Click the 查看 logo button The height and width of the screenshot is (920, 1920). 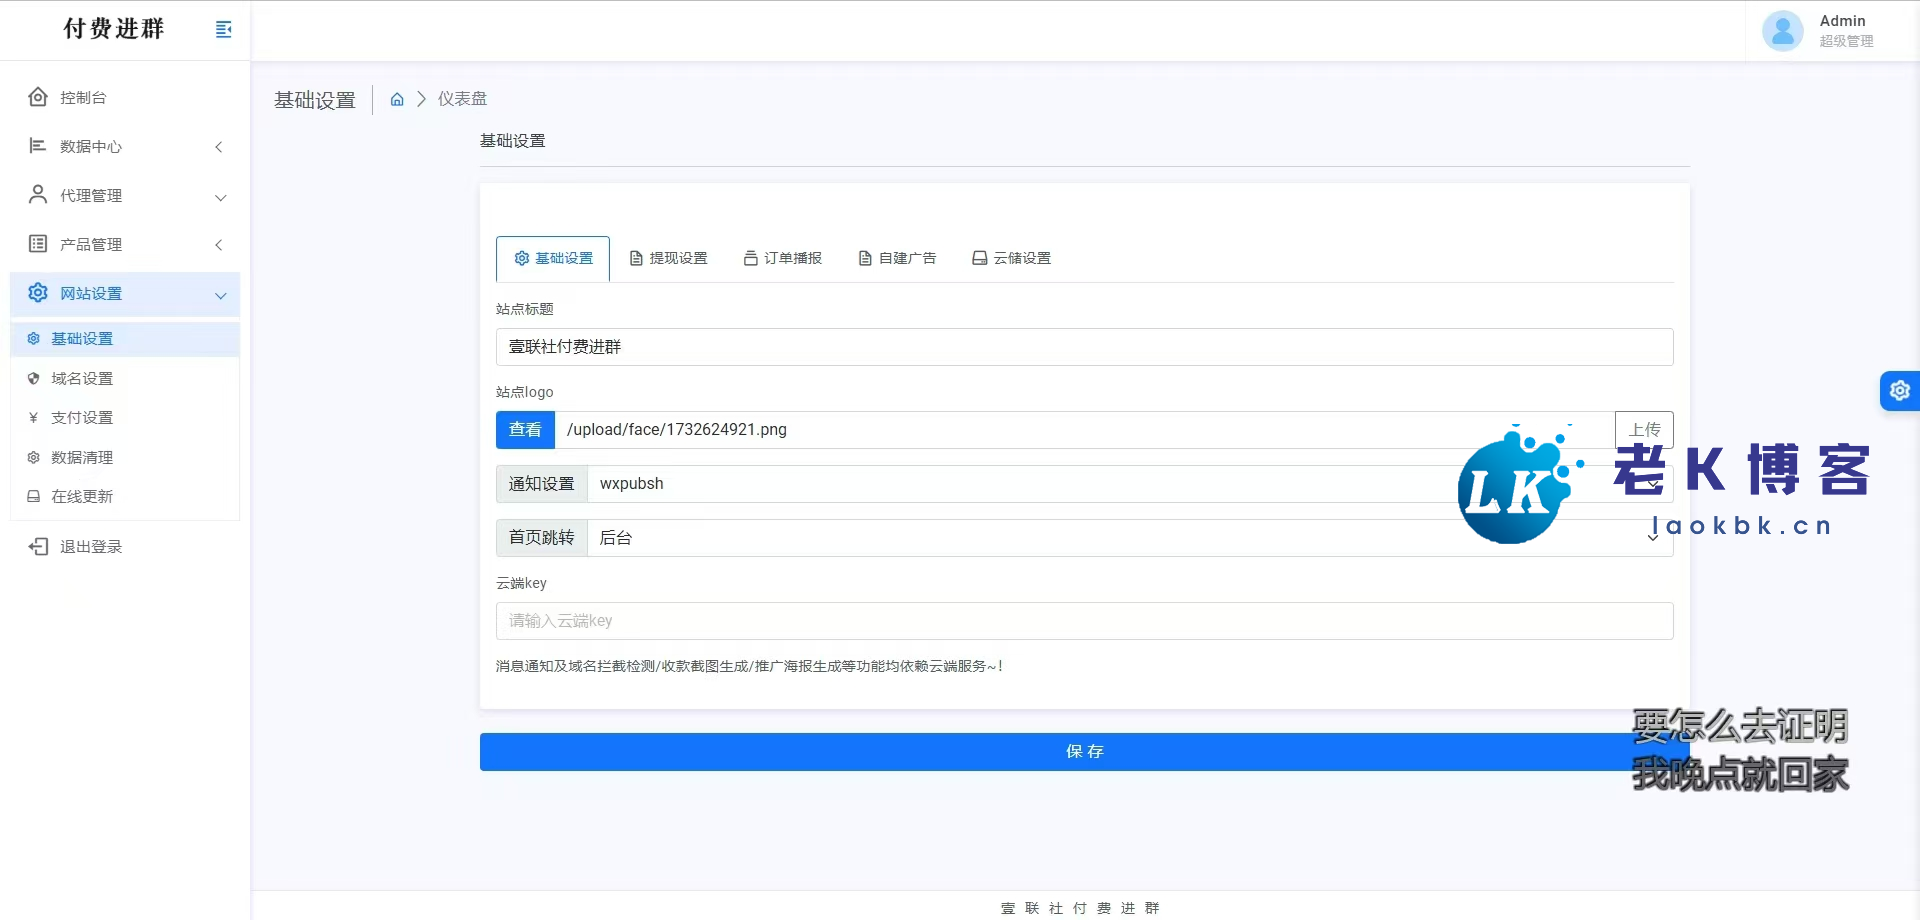(x=525, y=430)
